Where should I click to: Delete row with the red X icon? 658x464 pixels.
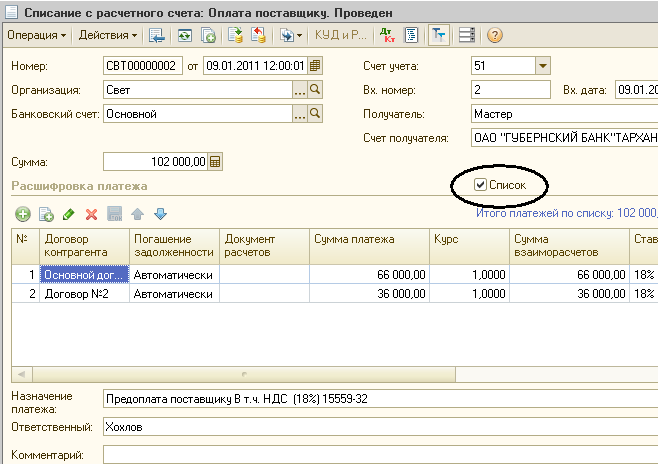[x=91, y=214]
